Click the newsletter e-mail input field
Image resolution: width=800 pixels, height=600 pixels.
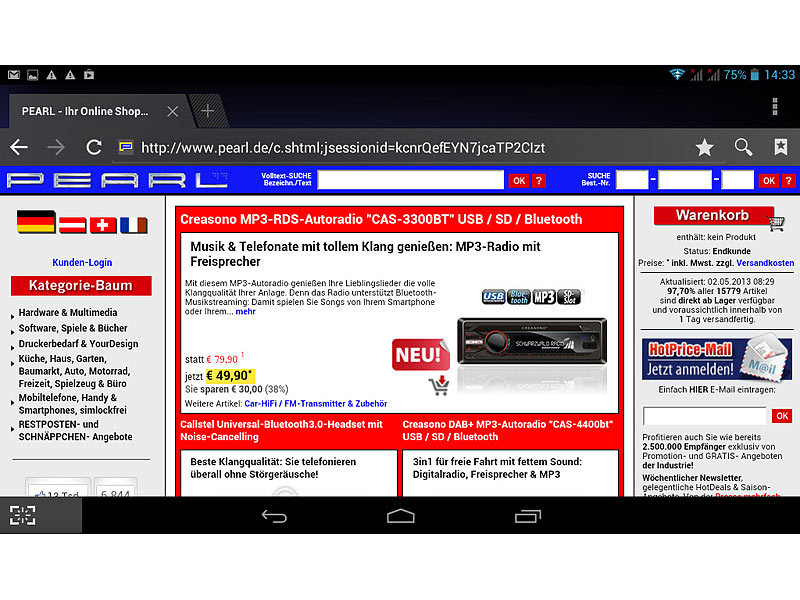click(705, 416)
